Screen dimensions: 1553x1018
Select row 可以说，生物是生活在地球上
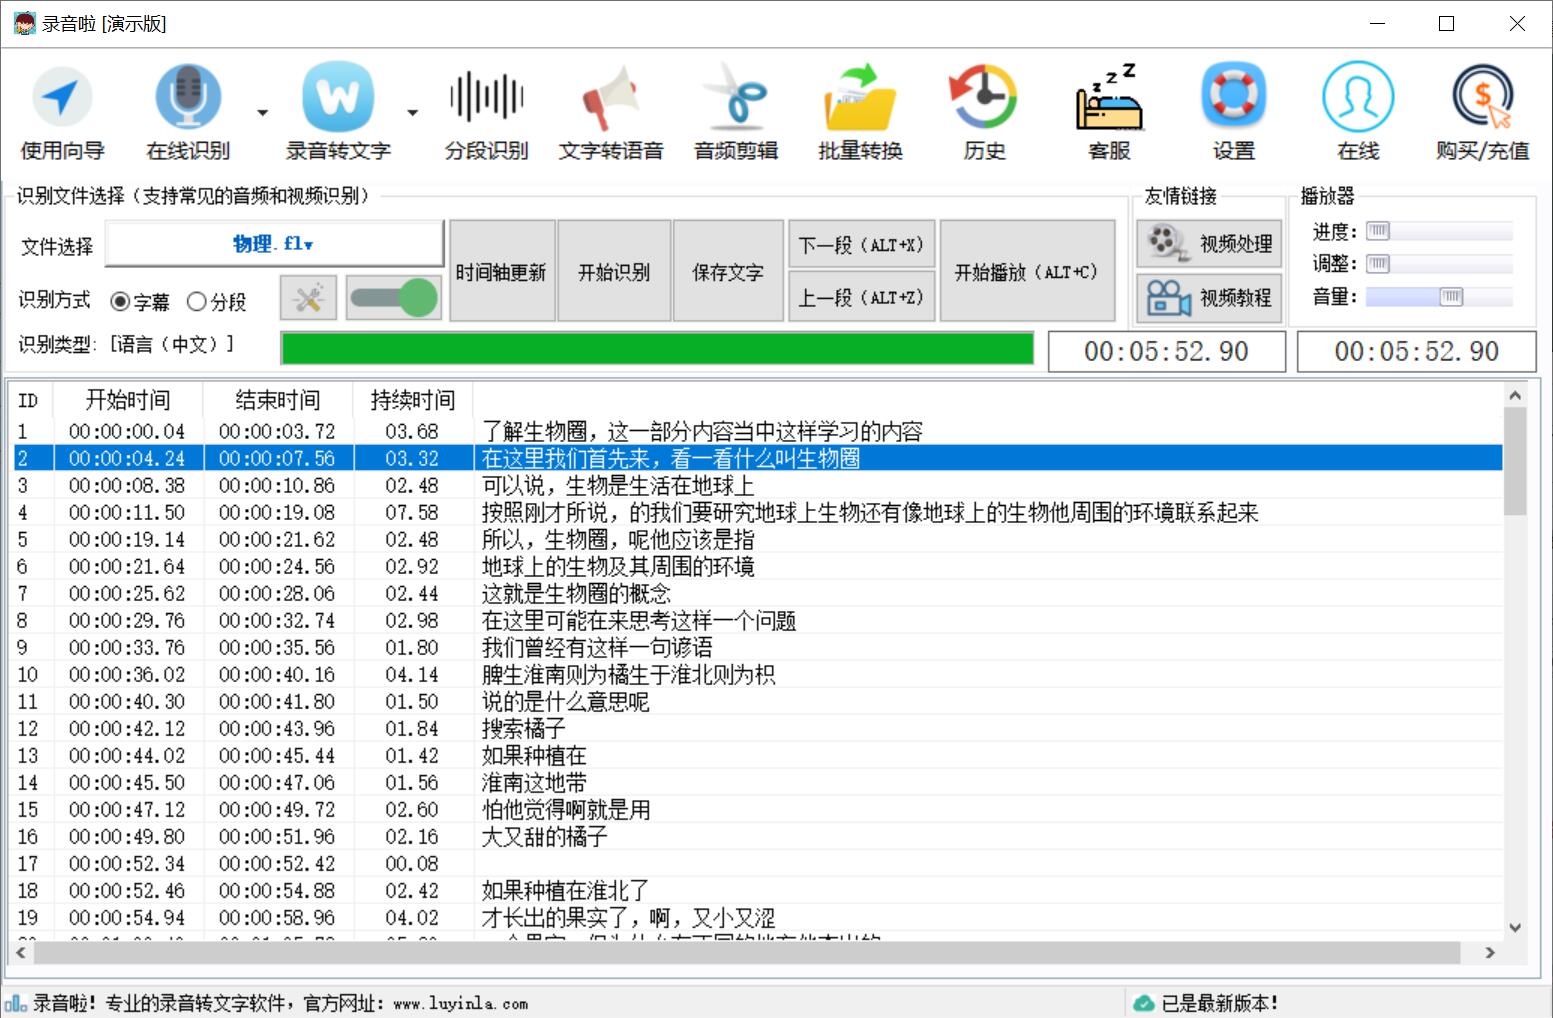[x=757, y=485]
